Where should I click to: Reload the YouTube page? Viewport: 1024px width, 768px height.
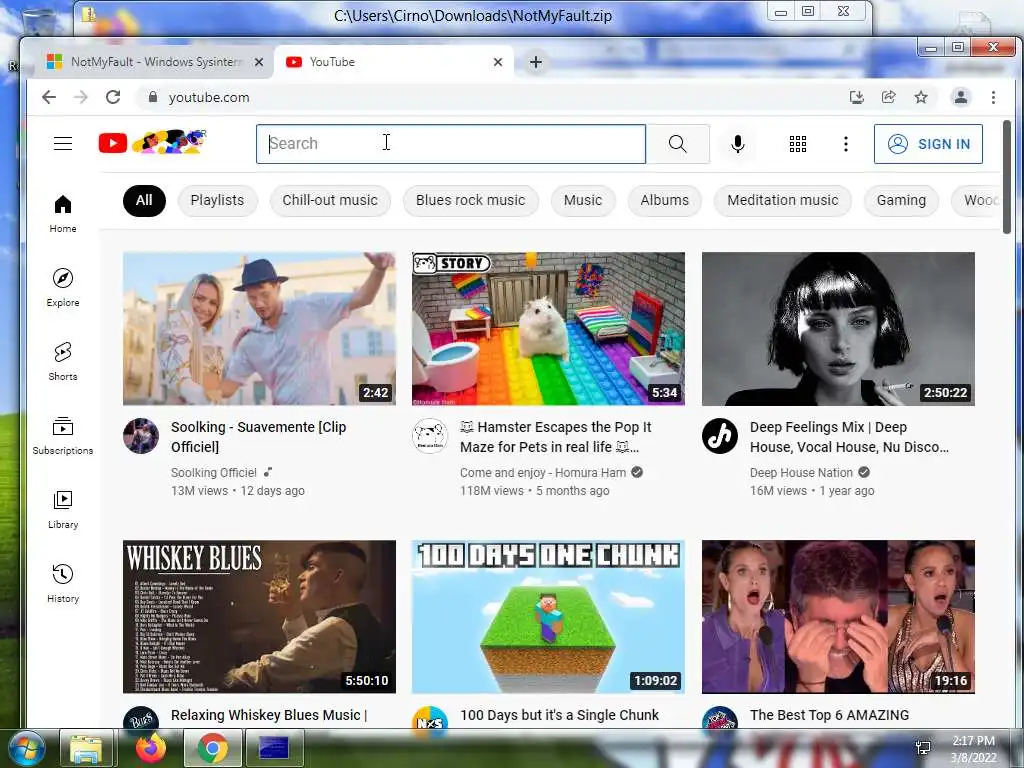[113, 97]
